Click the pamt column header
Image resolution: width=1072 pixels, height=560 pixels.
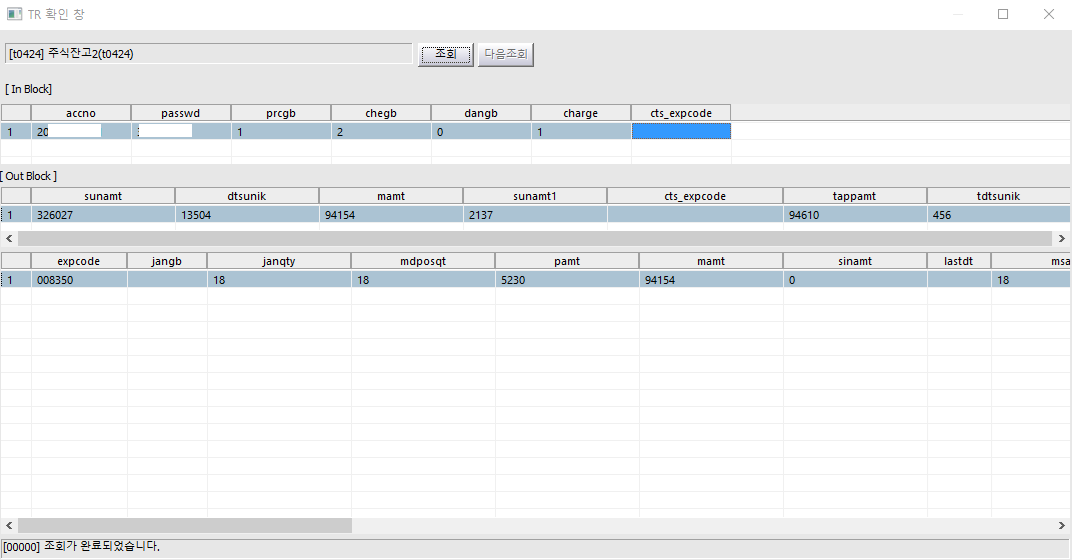coord(567,261)
